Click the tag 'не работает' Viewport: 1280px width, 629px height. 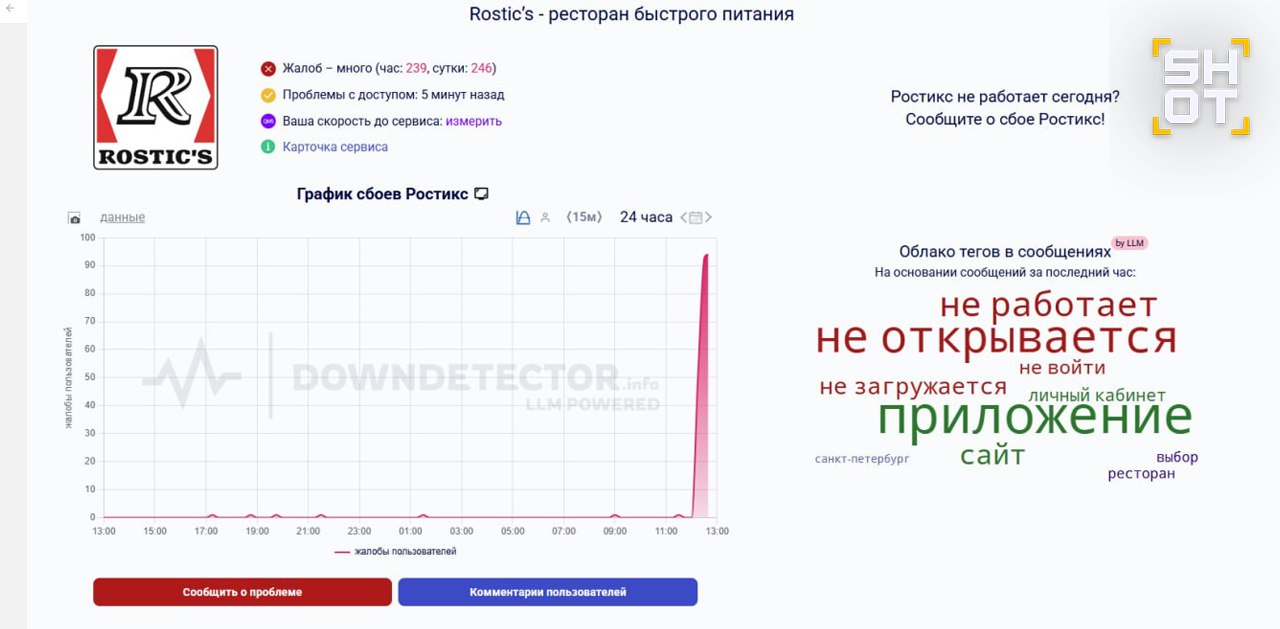[x=1048, y=305]
